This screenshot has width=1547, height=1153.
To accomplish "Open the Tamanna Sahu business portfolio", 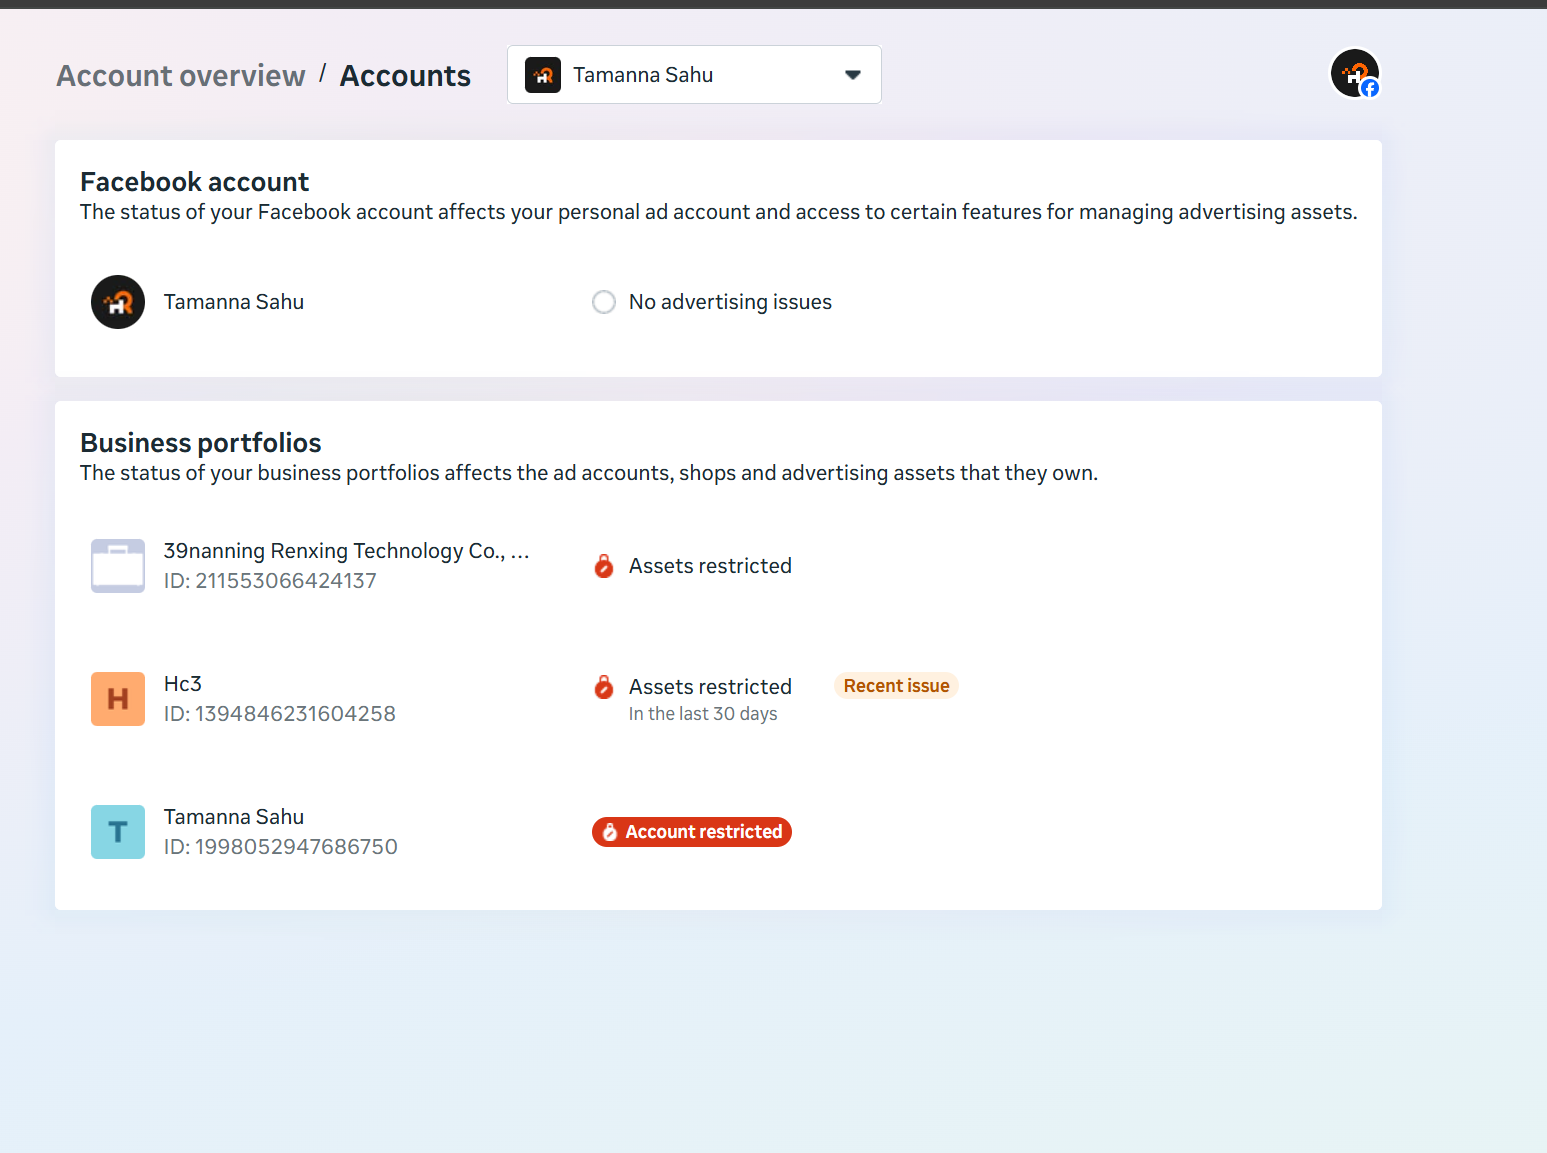I will click(x=234, y=817).
